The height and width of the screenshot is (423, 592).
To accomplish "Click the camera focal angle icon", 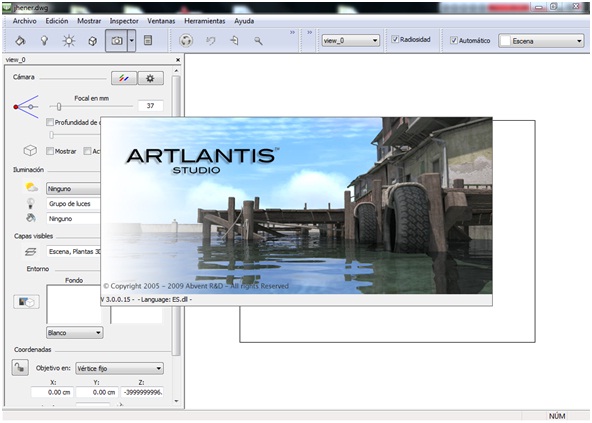I will [x=26, y=107].
